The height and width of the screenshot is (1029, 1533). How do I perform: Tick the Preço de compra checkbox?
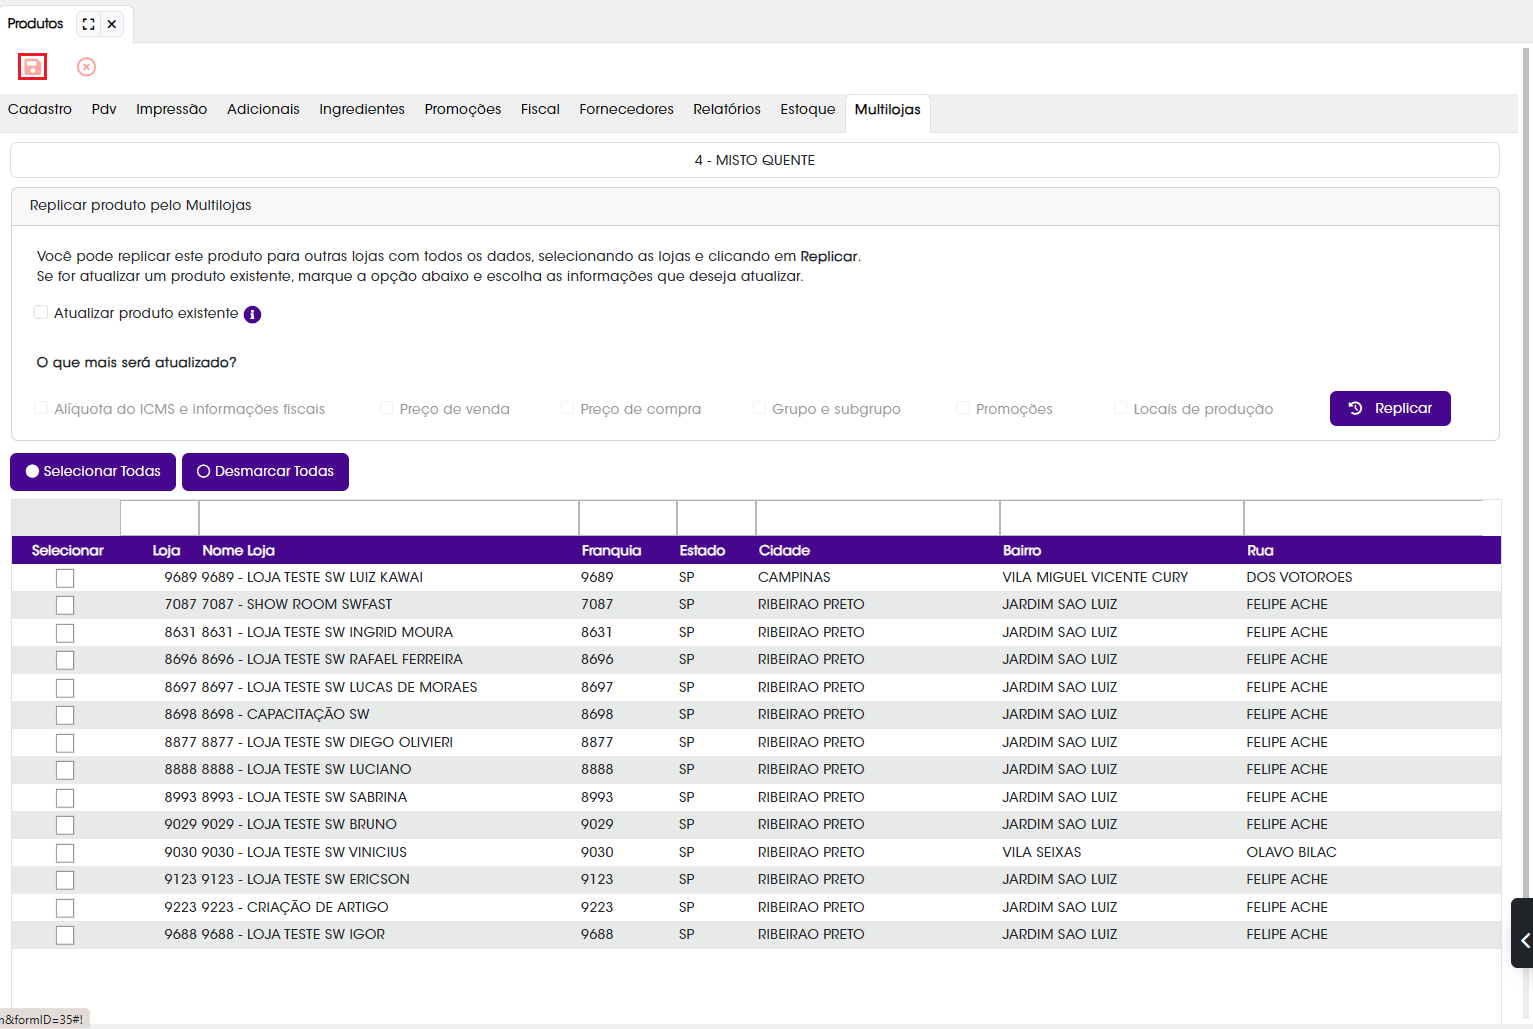click(x=567, y=408)
